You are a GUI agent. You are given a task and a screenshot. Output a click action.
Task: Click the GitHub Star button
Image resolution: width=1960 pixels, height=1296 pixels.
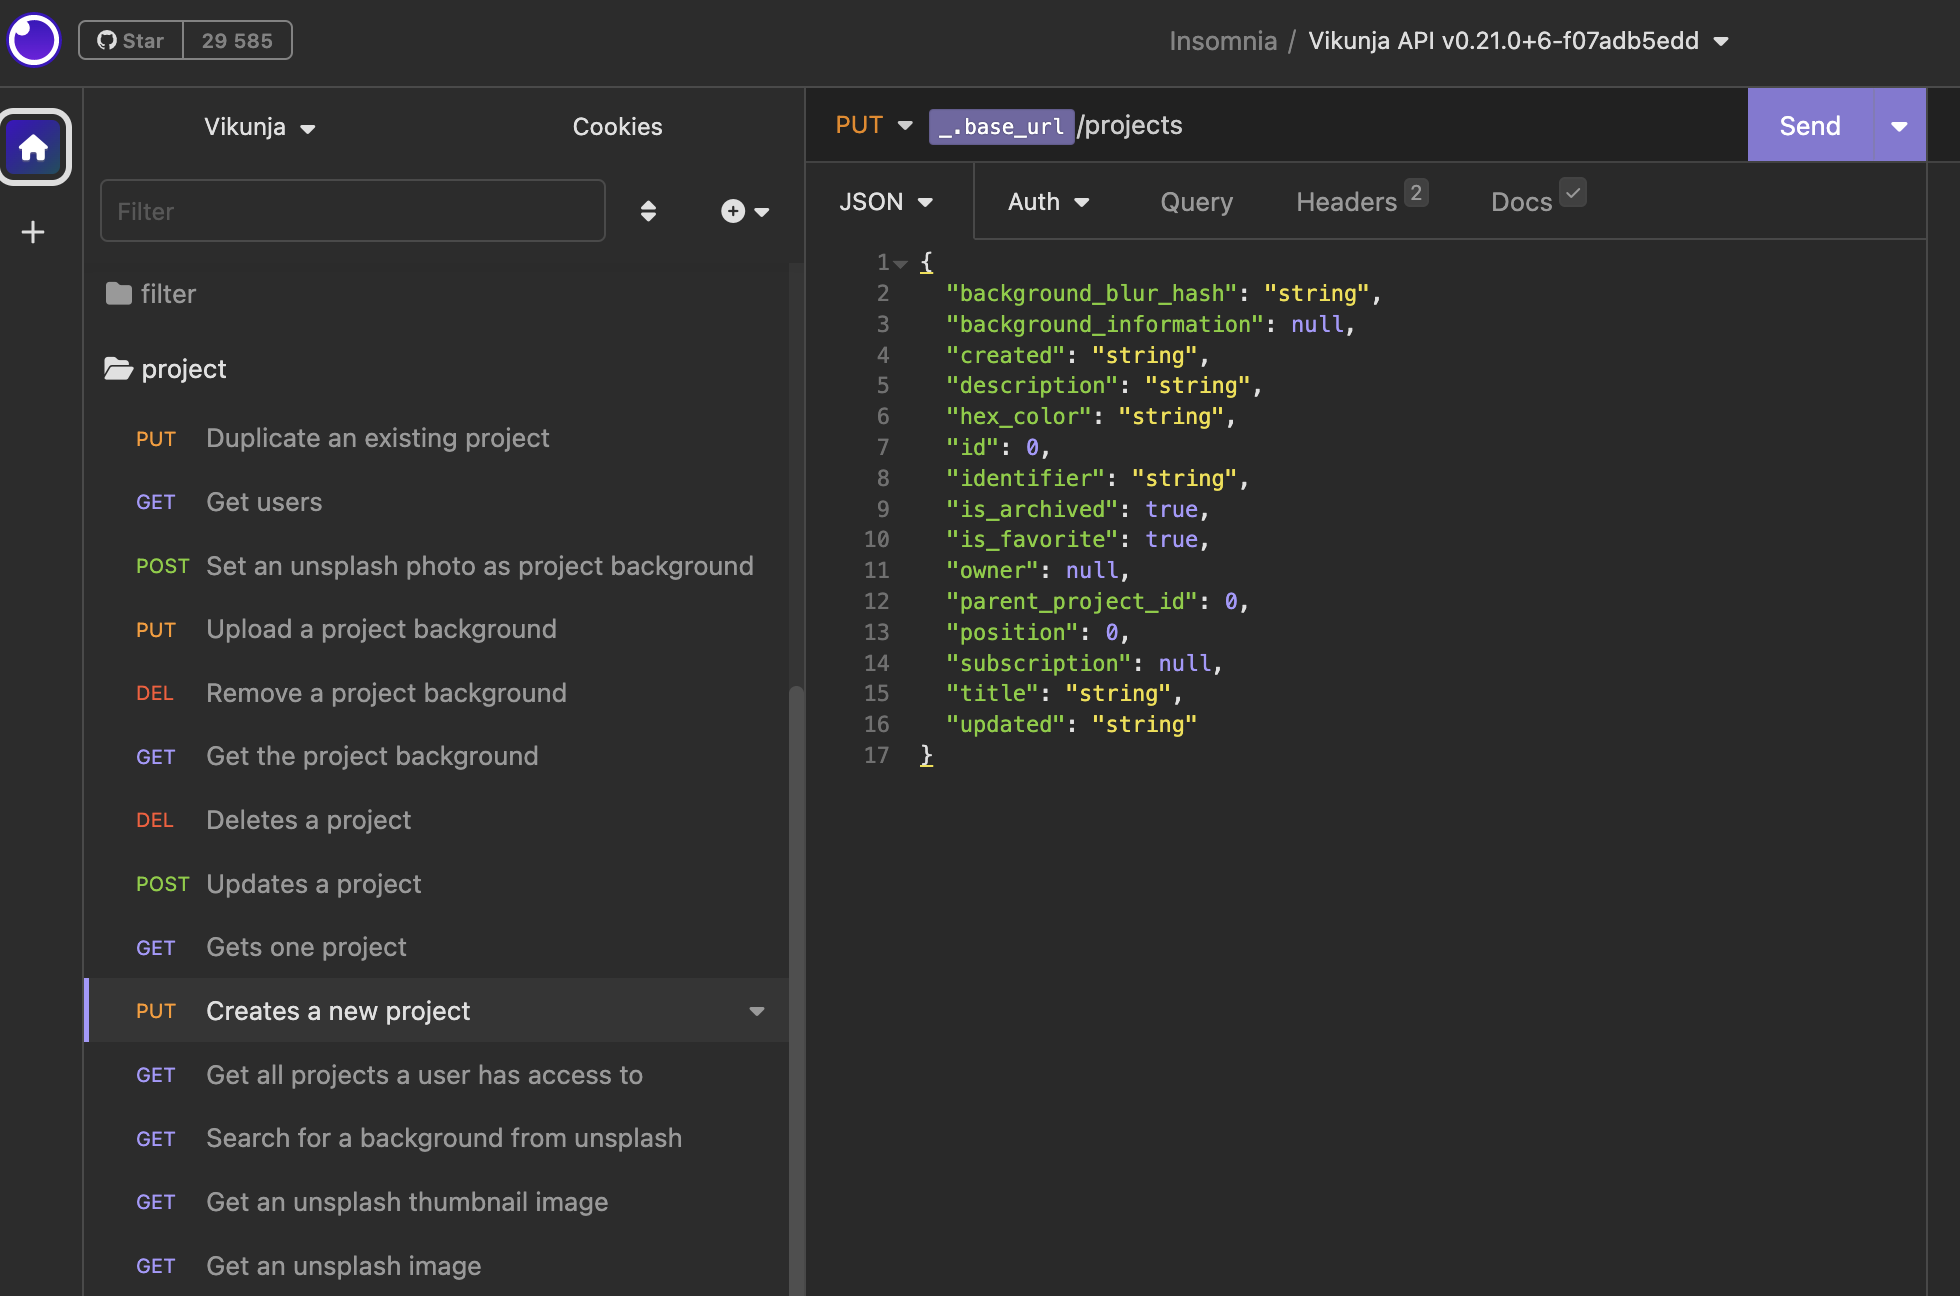(131, 41)
